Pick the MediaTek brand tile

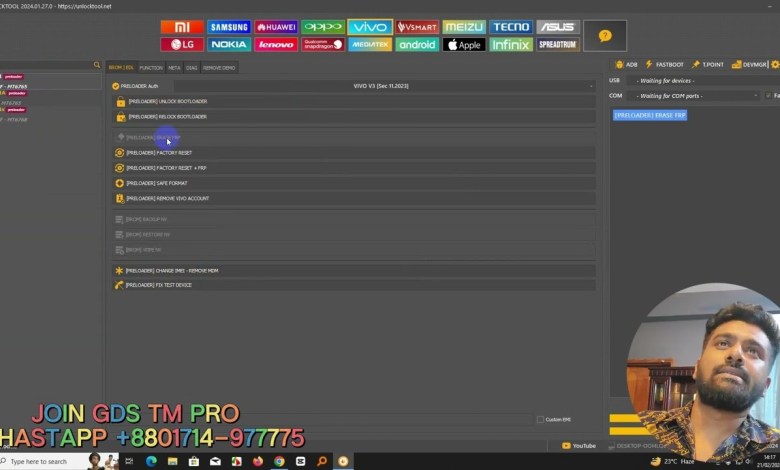pos(370,45)
